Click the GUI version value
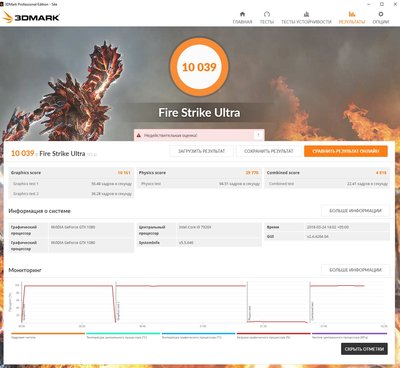 pos(317,236)
